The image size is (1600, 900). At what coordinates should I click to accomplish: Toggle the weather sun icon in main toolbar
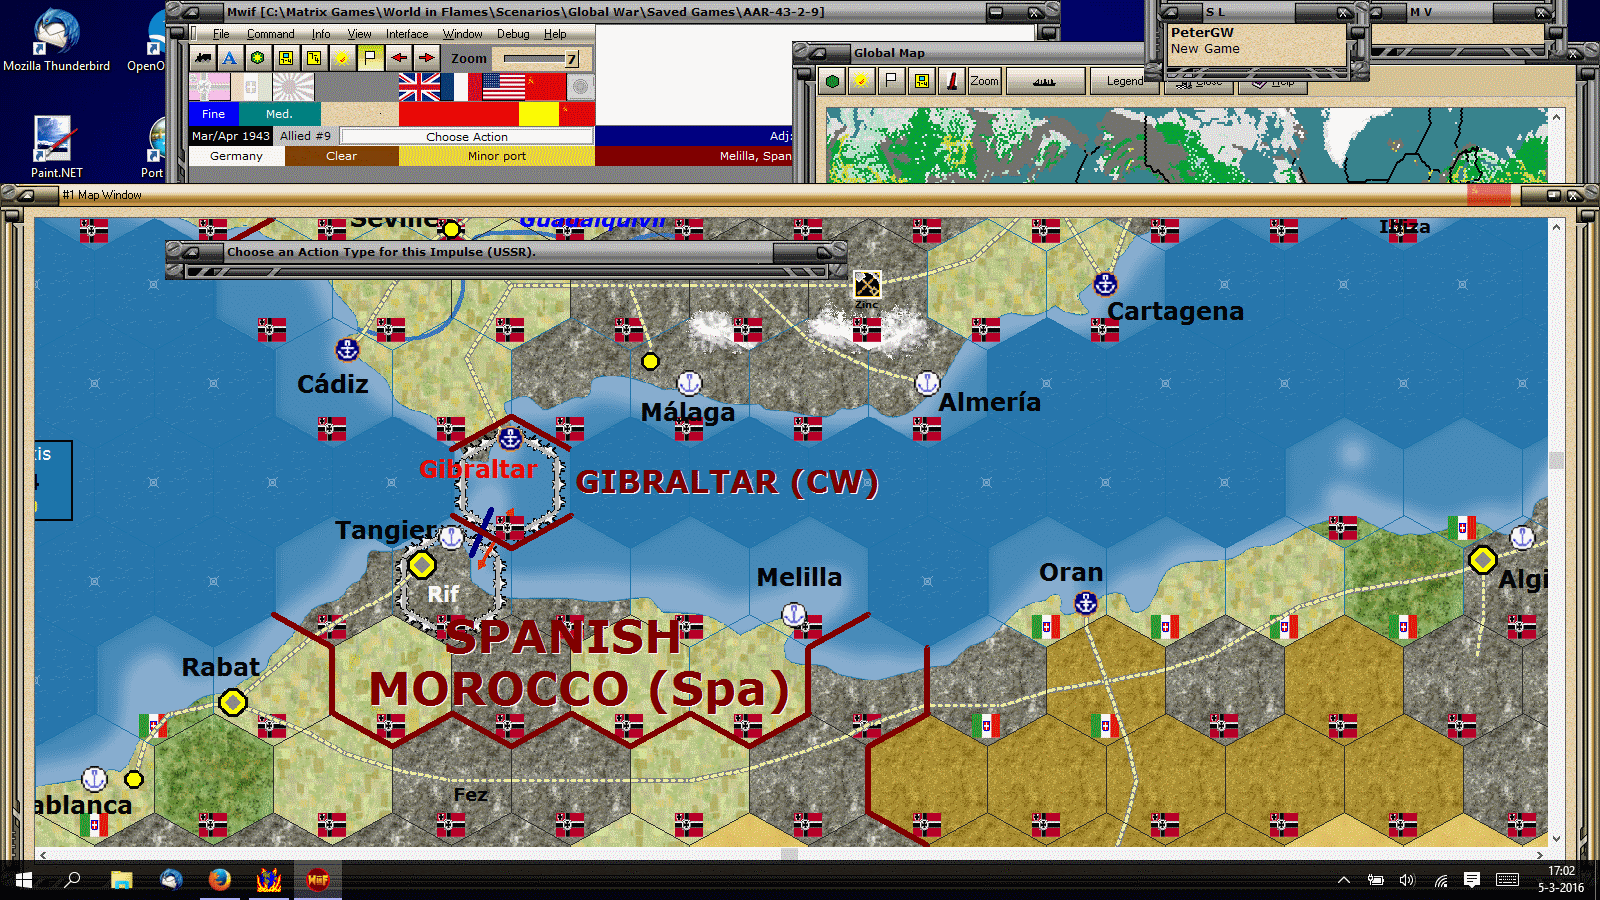[x=342, y=58]
